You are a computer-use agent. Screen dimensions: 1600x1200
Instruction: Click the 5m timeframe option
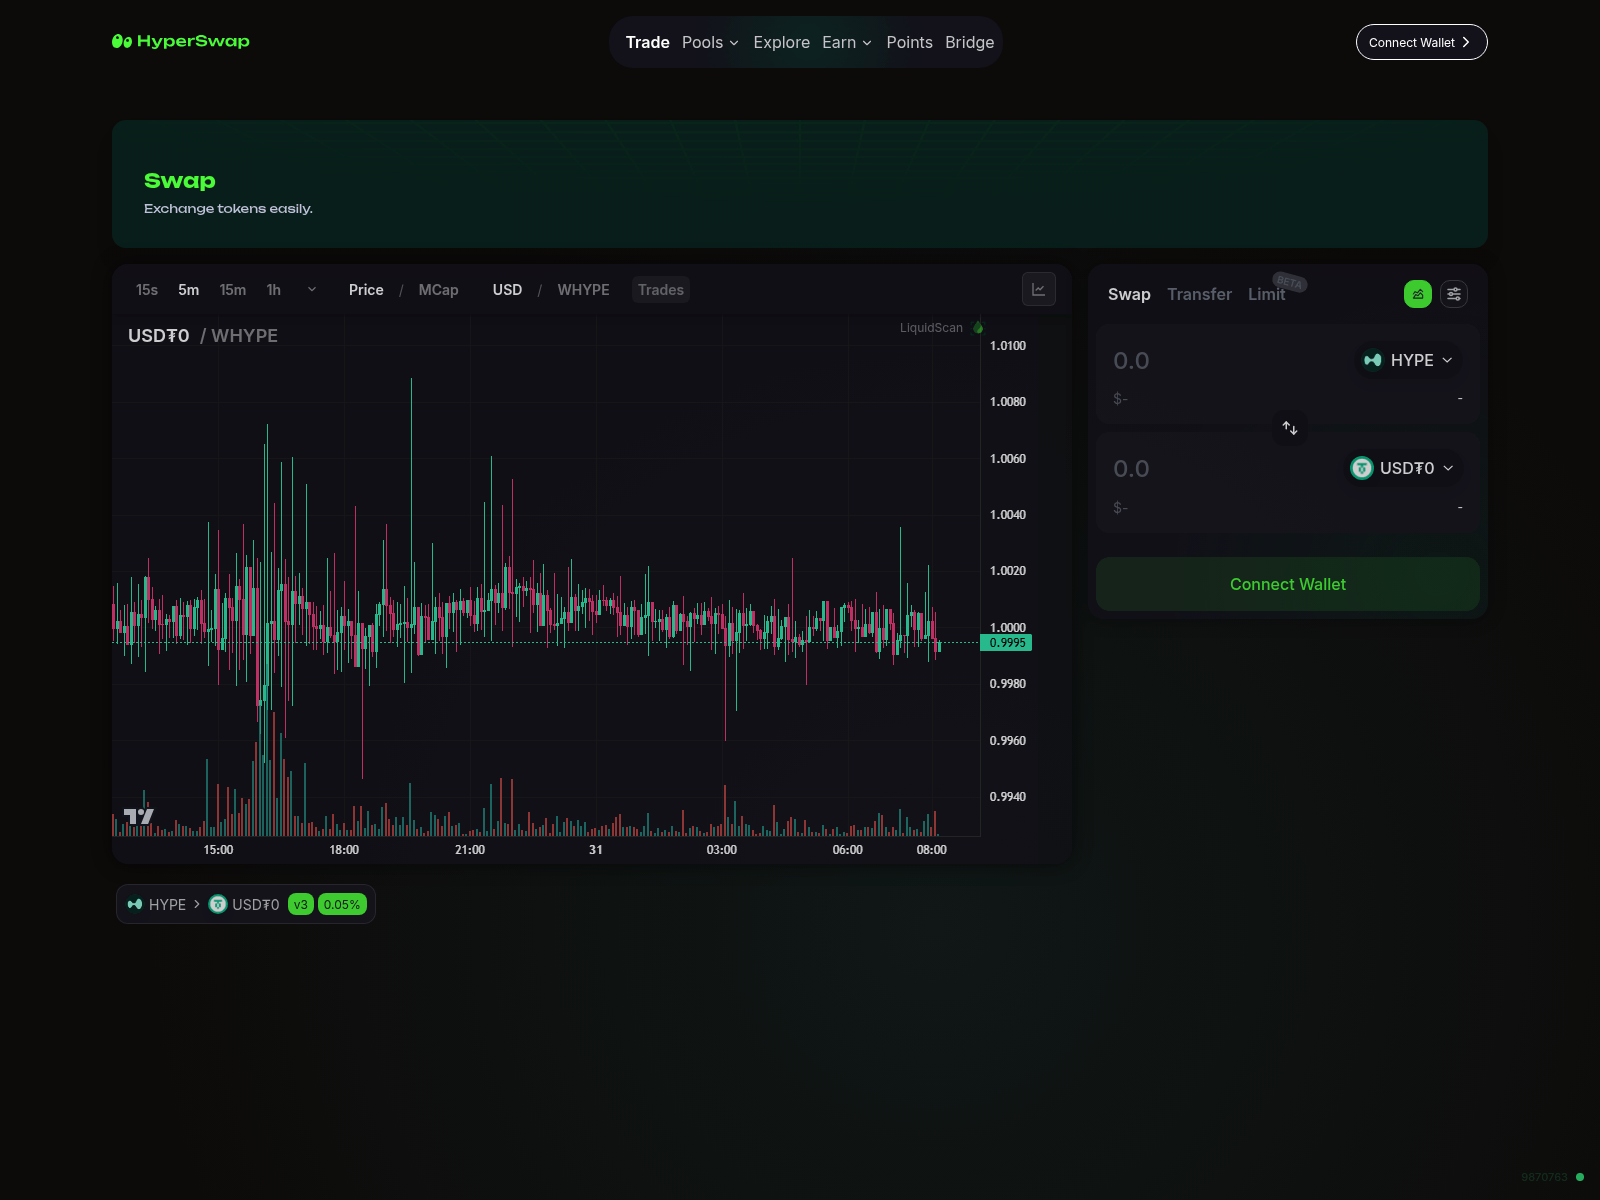pos(189,290)
